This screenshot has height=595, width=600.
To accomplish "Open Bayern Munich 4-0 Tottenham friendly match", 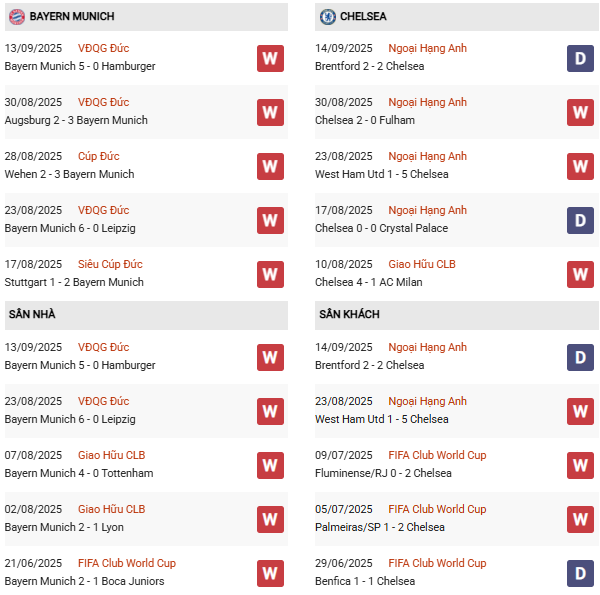I will click(x=79, y=473).
